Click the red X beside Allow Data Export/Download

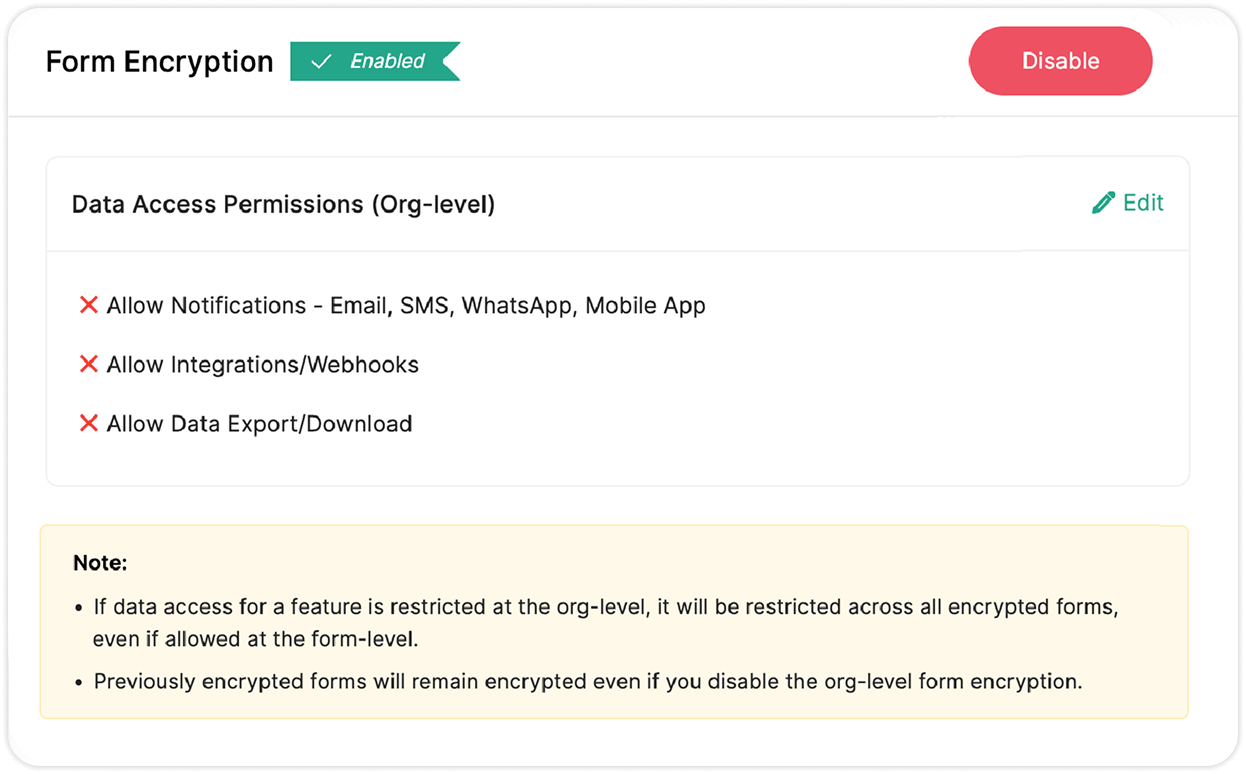88,423
